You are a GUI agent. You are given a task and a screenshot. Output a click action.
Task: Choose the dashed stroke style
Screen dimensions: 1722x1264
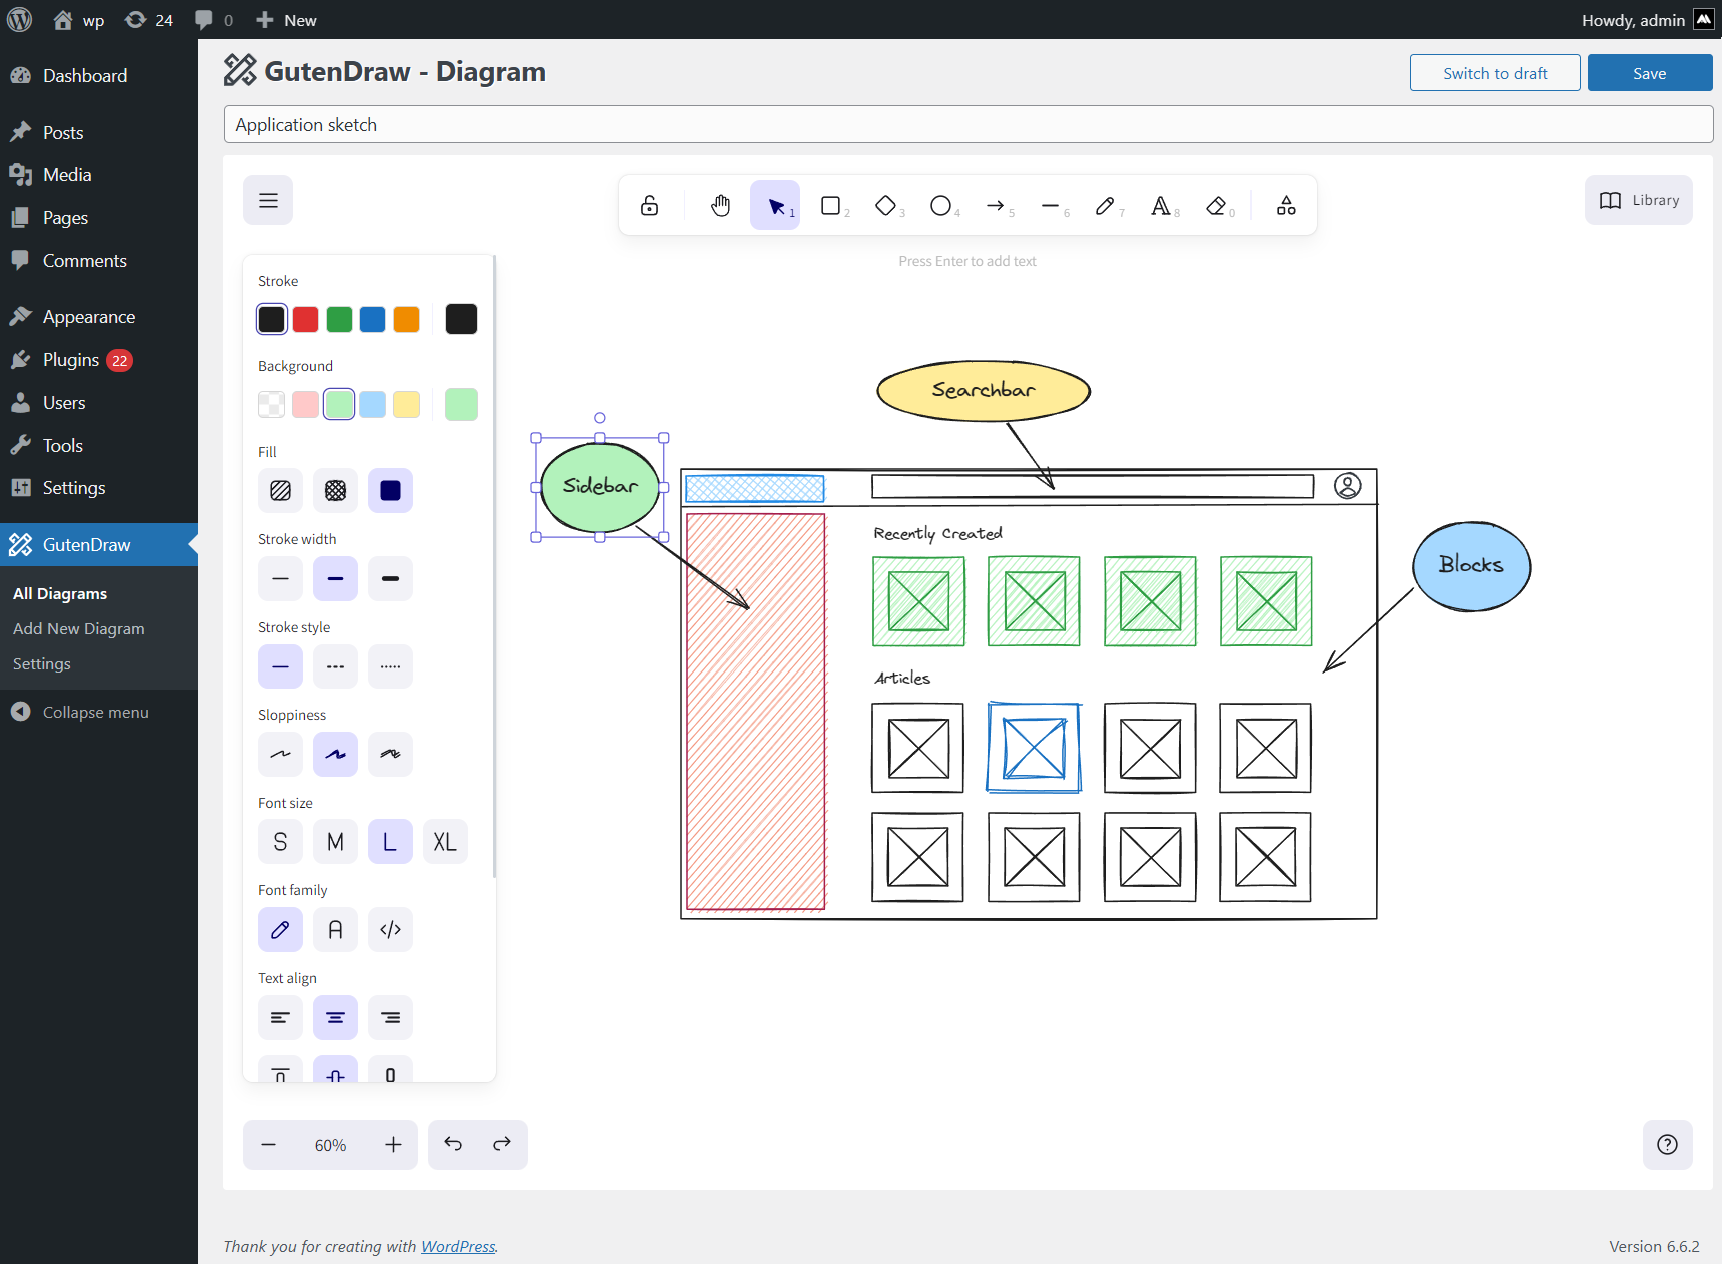(335, 666)
